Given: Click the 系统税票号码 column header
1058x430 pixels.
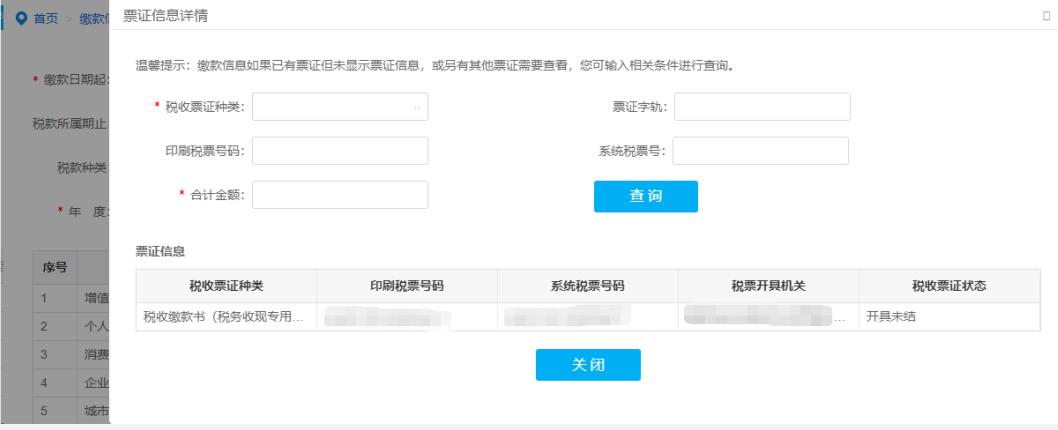Looking at the screenshot, I should pos(587,286).
